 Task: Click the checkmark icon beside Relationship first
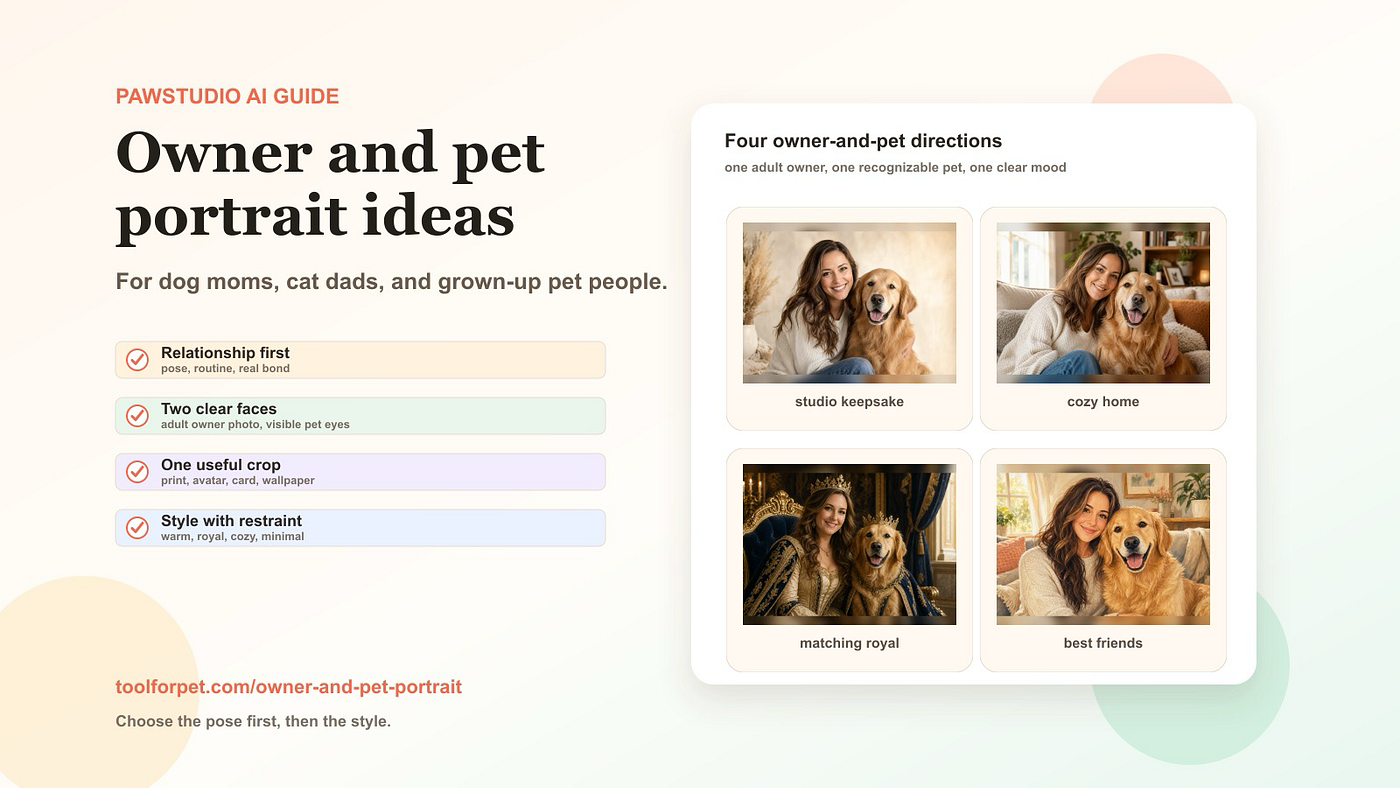pos(137,360)
